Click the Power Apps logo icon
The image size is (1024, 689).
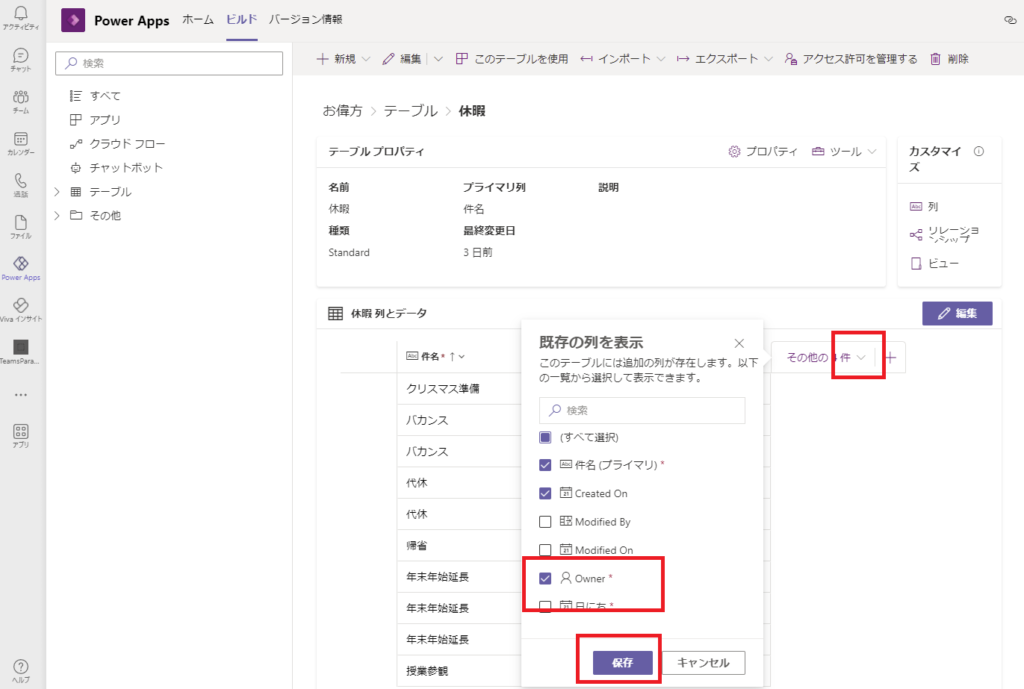pyautogui.click(x=73, y=20)
